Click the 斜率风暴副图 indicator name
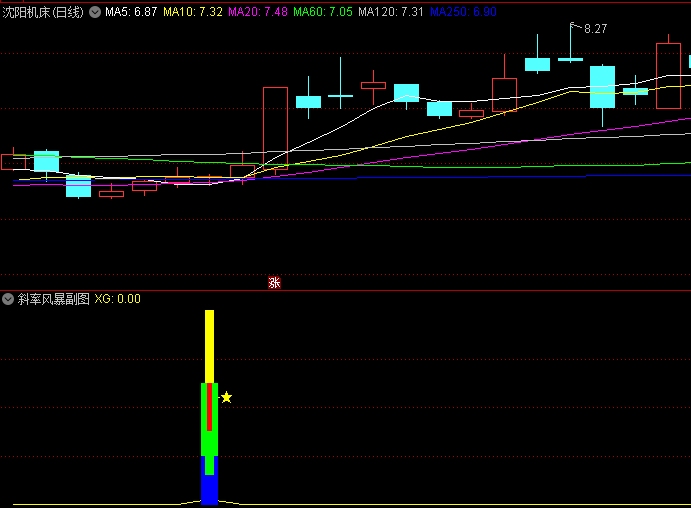Screen dimensions: 691x508 pos(53,299)
